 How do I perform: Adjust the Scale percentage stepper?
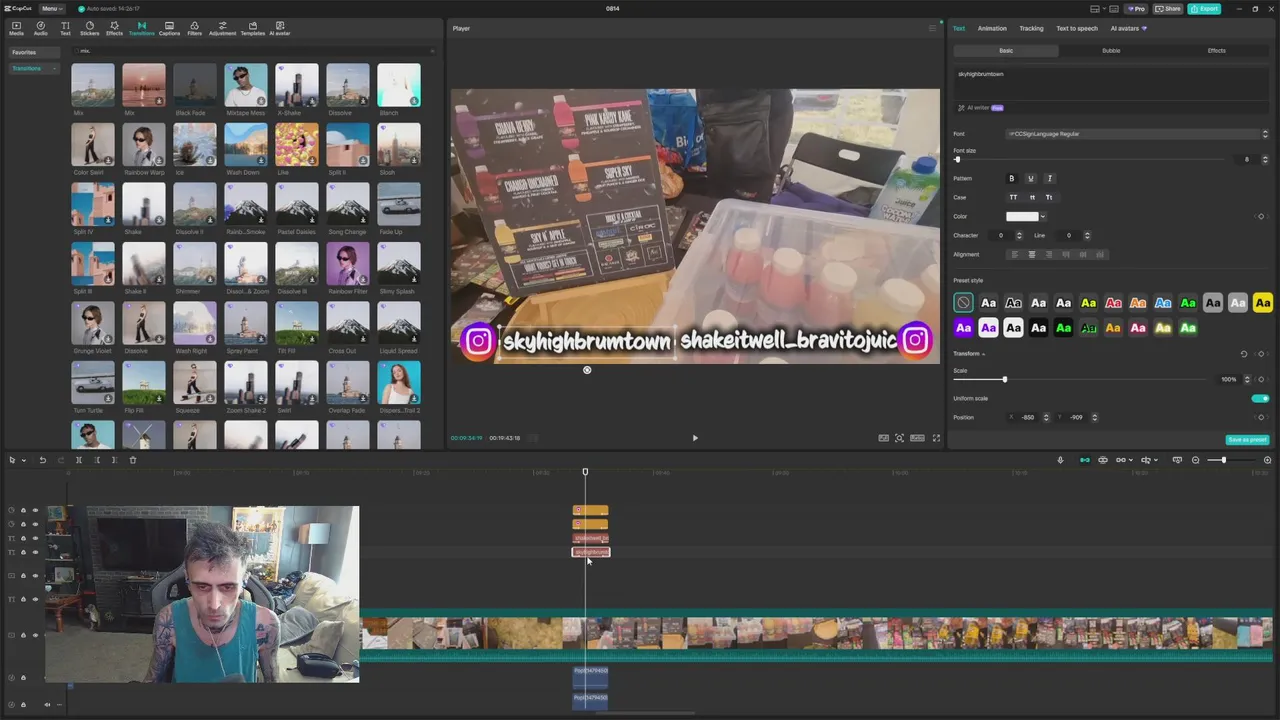1247,379
